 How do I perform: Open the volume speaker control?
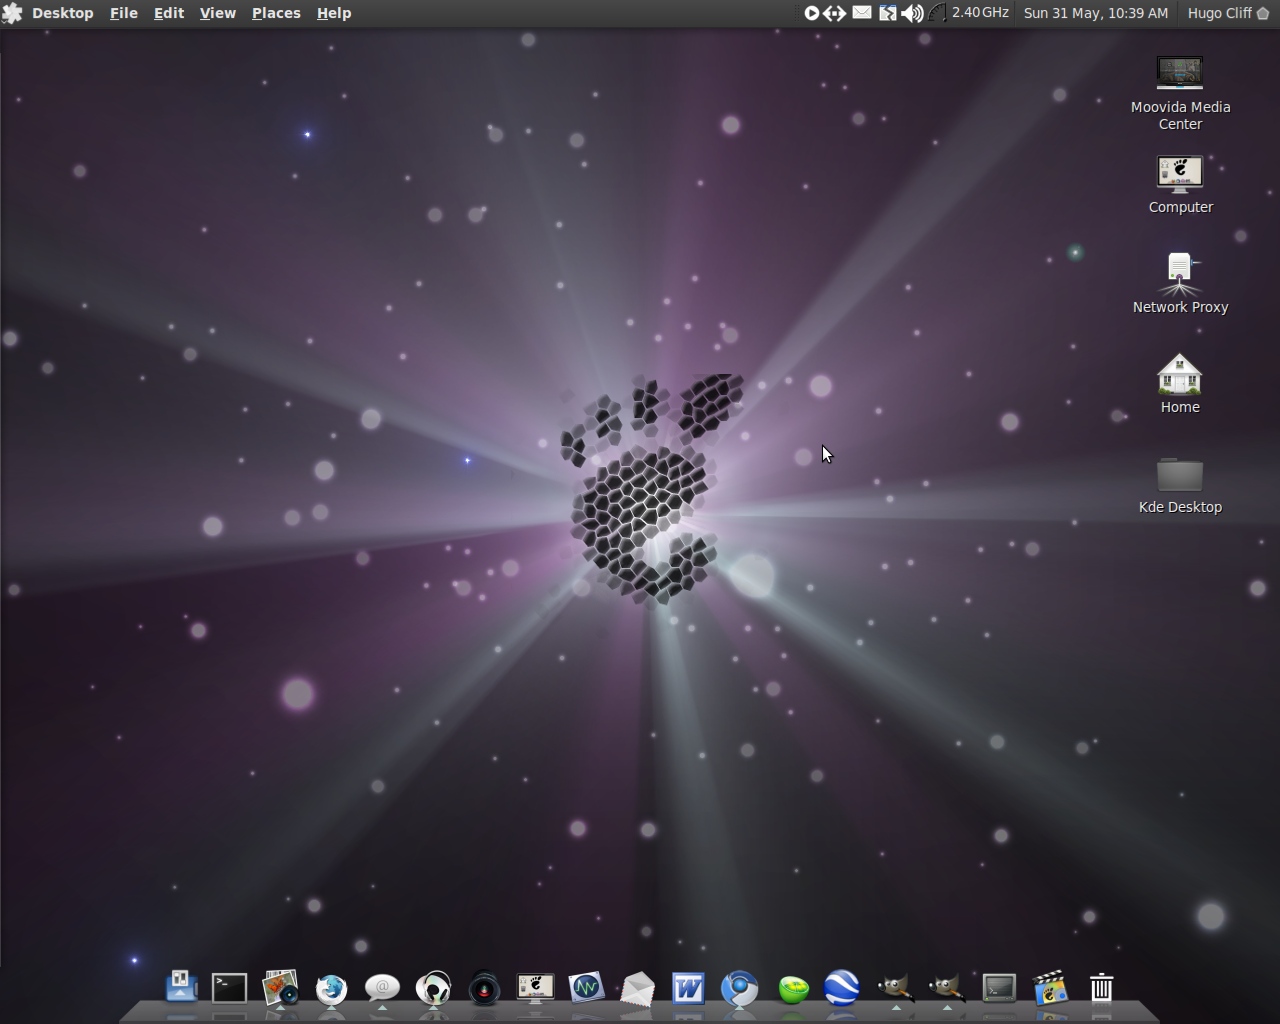[x=912, y=13]
